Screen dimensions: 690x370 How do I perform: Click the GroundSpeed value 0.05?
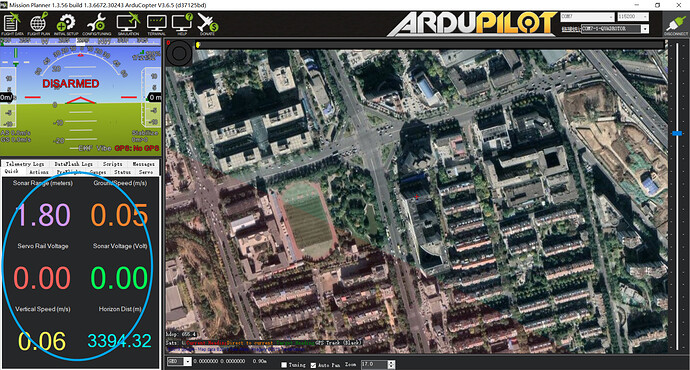pyautogui.click(x=119, y=215)
